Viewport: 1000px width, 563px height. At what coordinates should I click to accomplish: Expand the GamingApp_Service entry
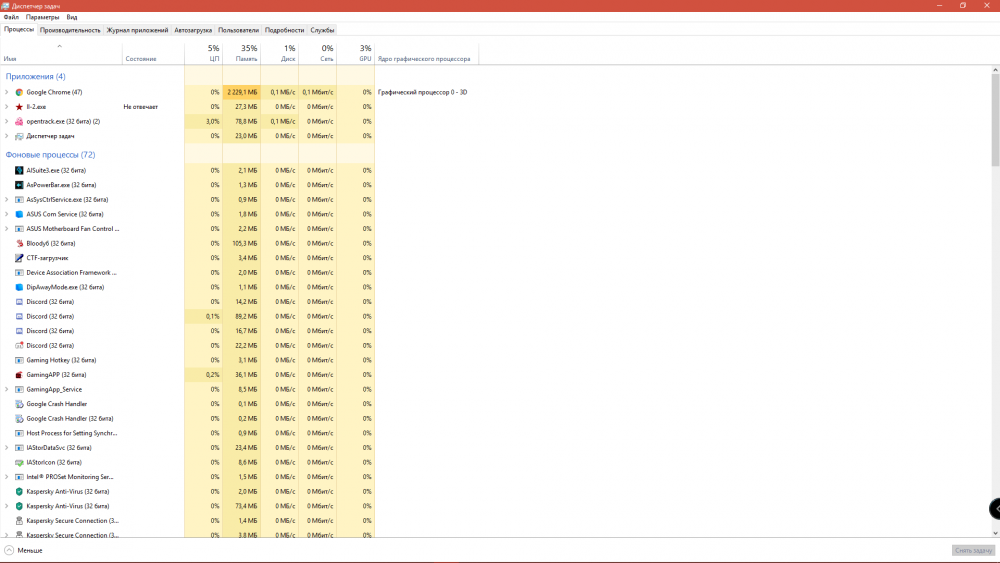[7, 390]
